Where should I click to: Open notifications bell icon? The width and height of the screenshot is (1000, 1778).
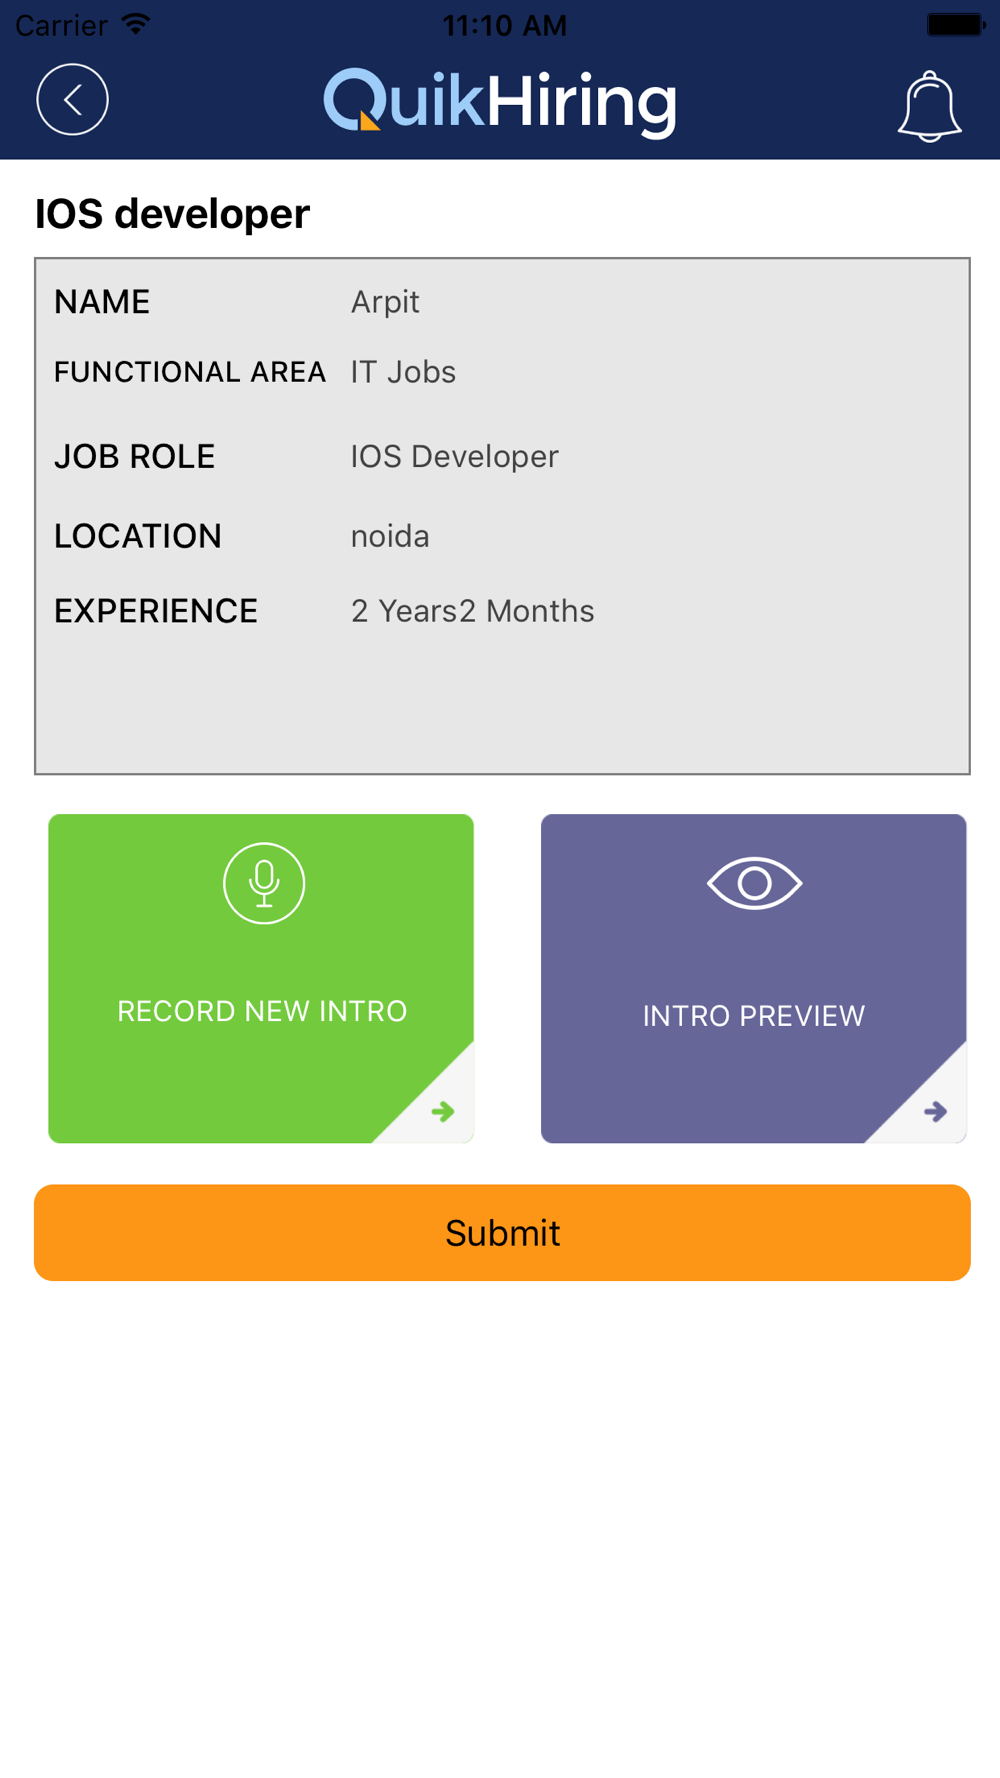click(929, 106)
